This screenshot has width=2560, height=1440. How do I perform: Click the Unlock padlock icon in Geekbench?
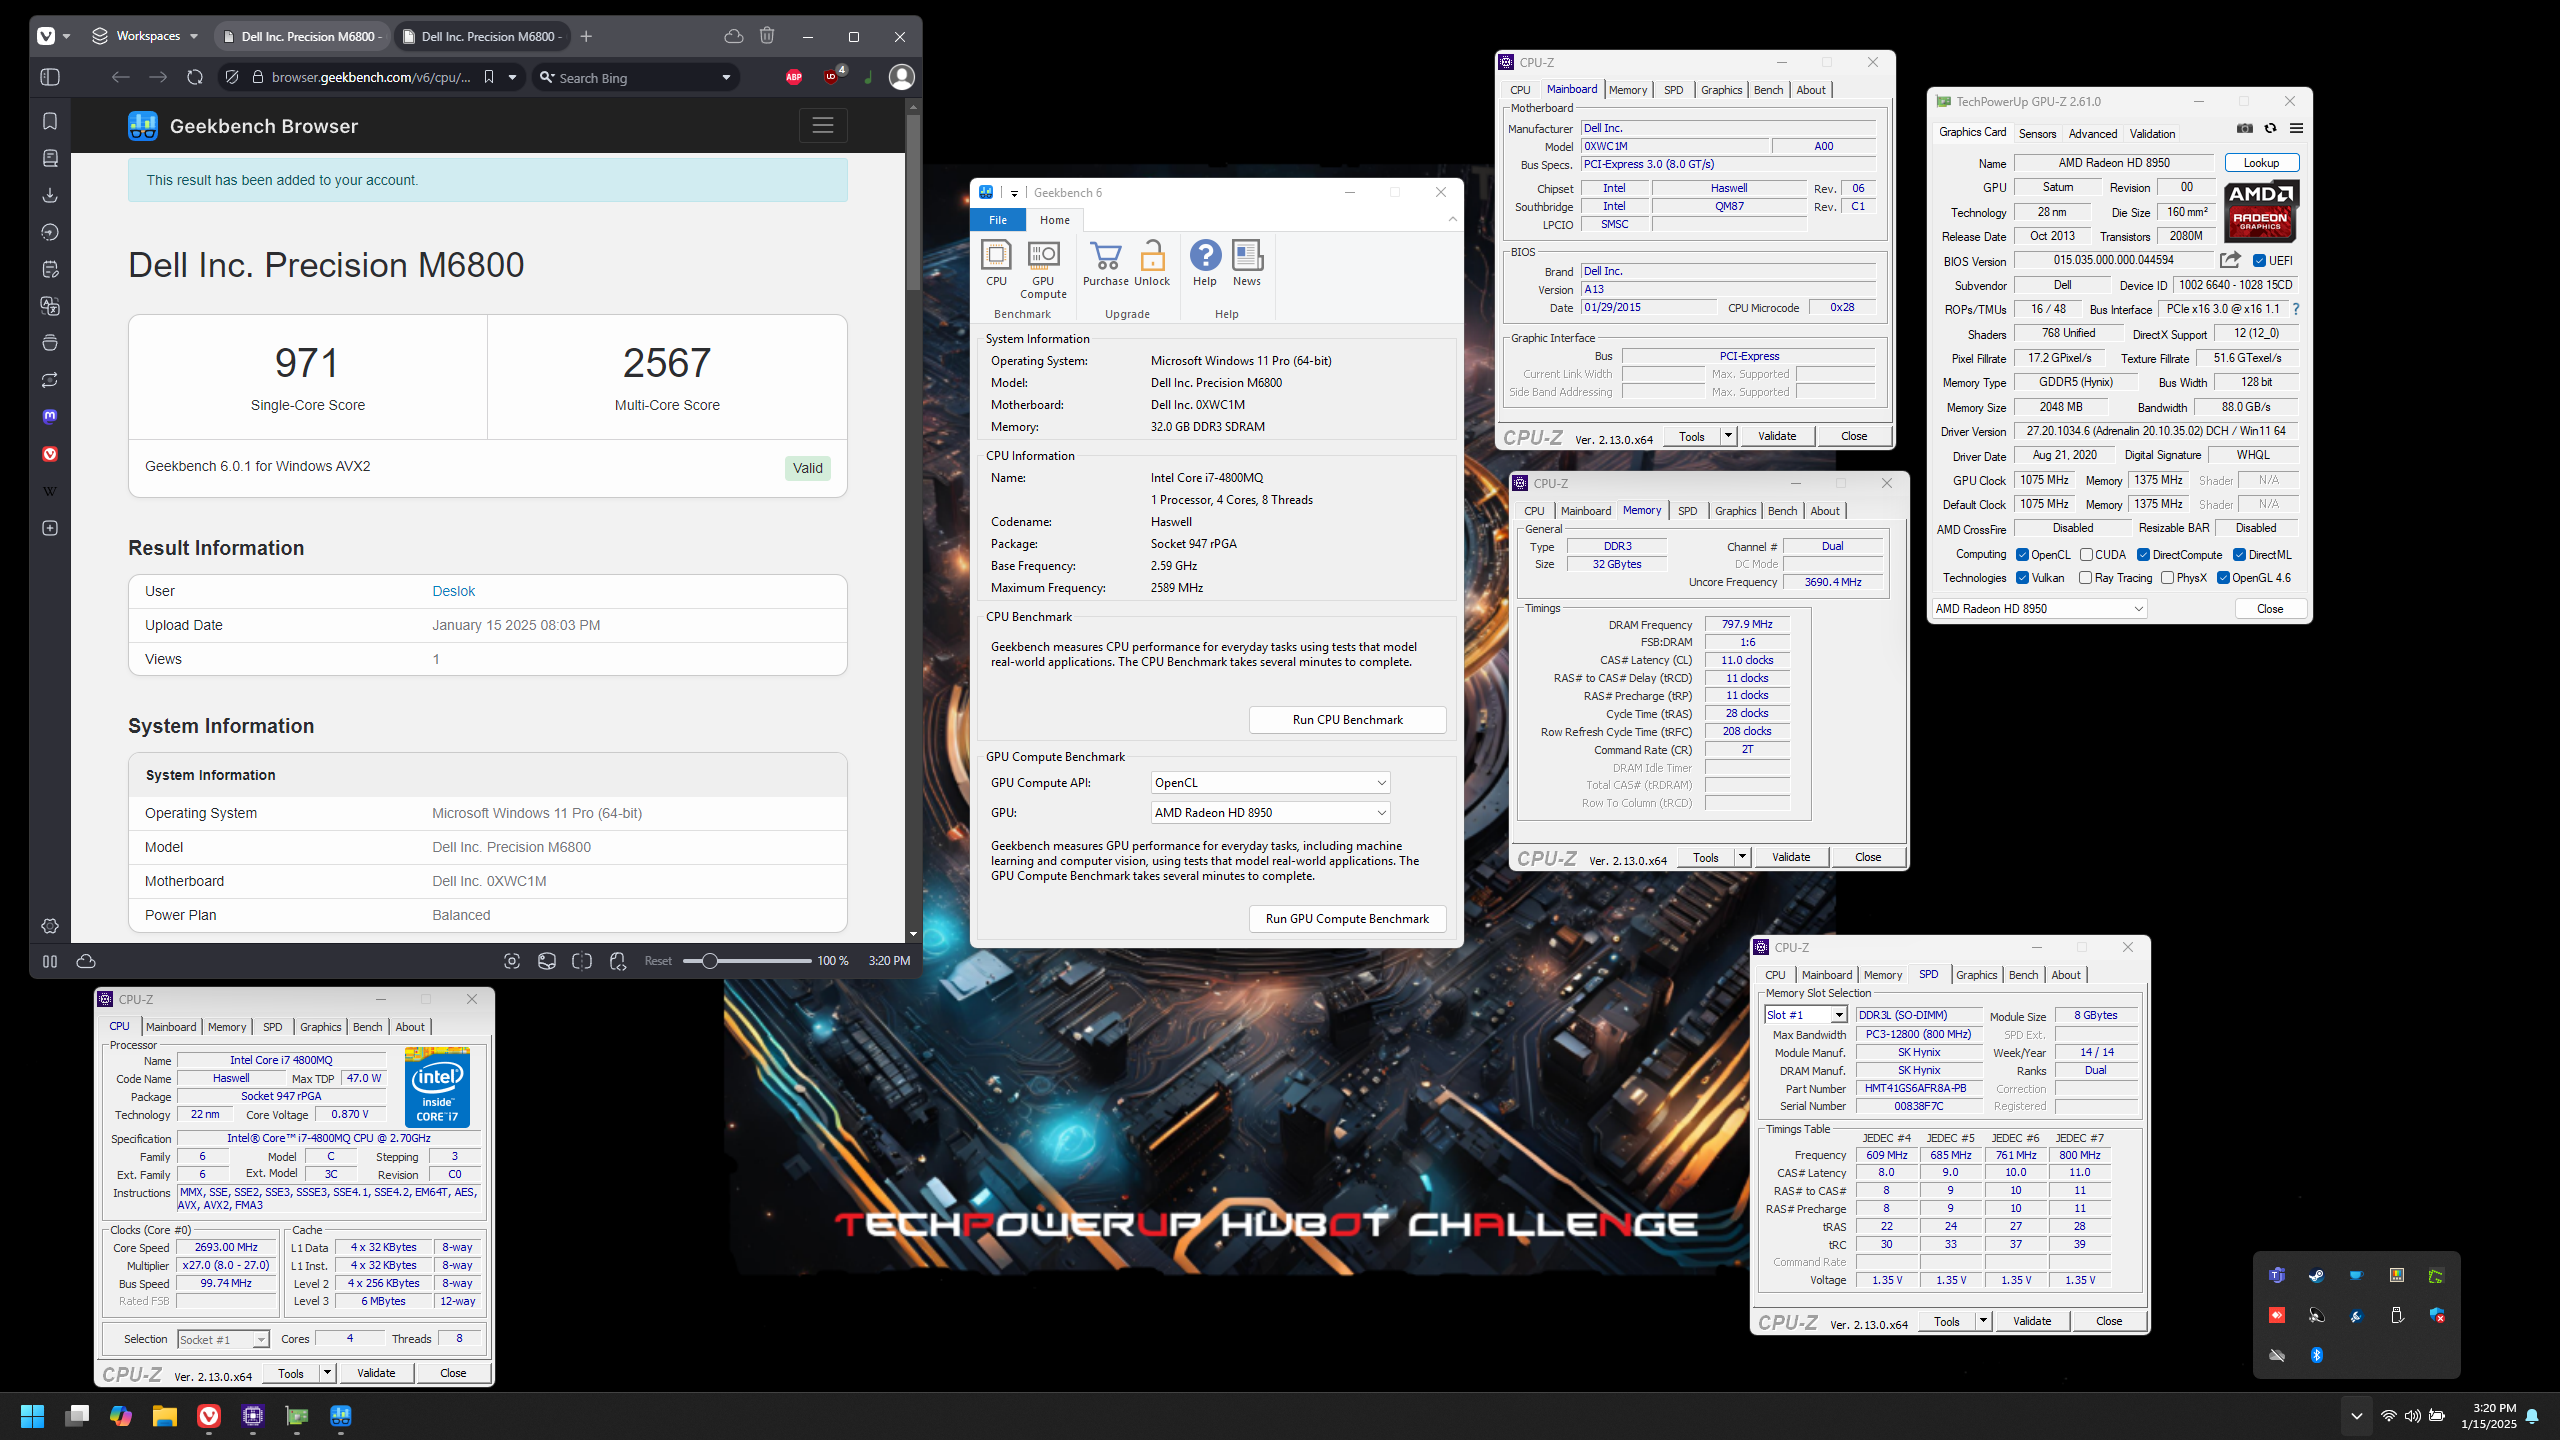(x=1152, y=263)
